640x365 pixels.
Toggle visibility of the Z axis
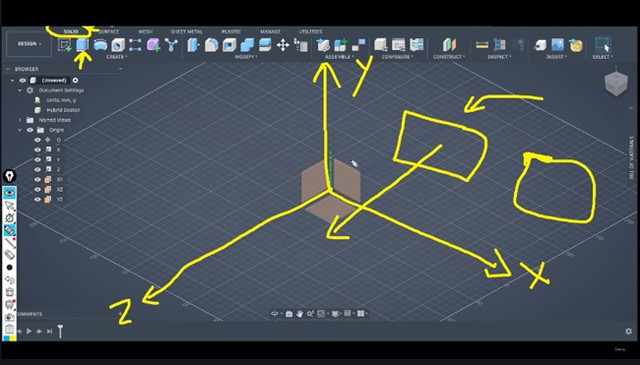[38, 169]
